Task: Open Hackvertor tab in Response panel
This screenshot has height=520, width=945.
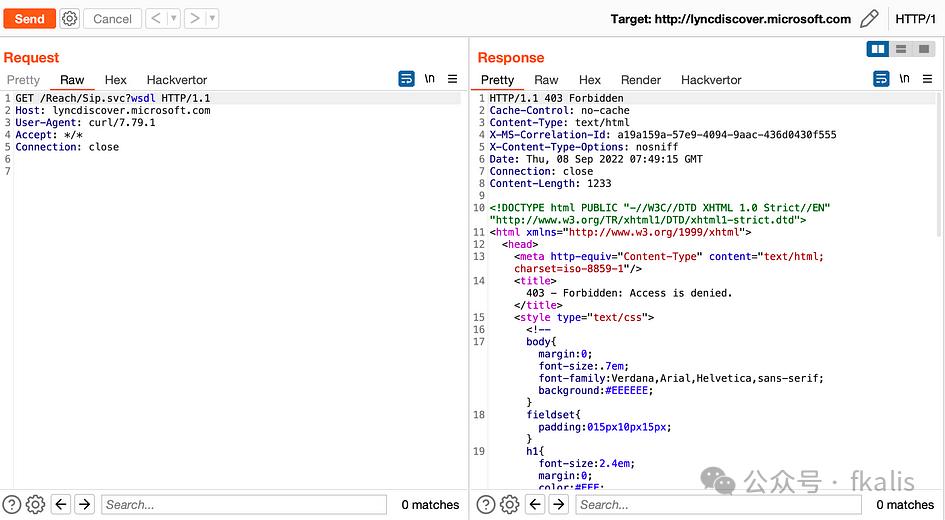Action: [x=711, y=80]
